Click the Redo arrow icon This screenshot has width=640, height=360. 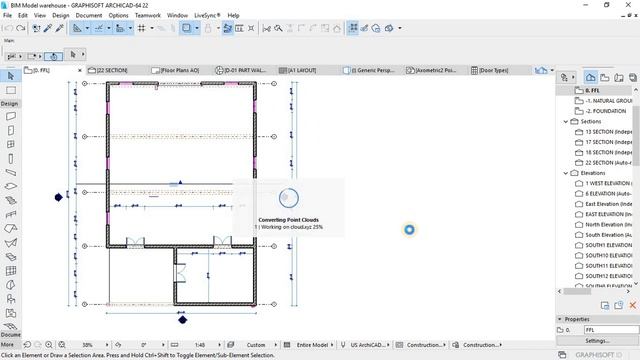pos(20,28)
